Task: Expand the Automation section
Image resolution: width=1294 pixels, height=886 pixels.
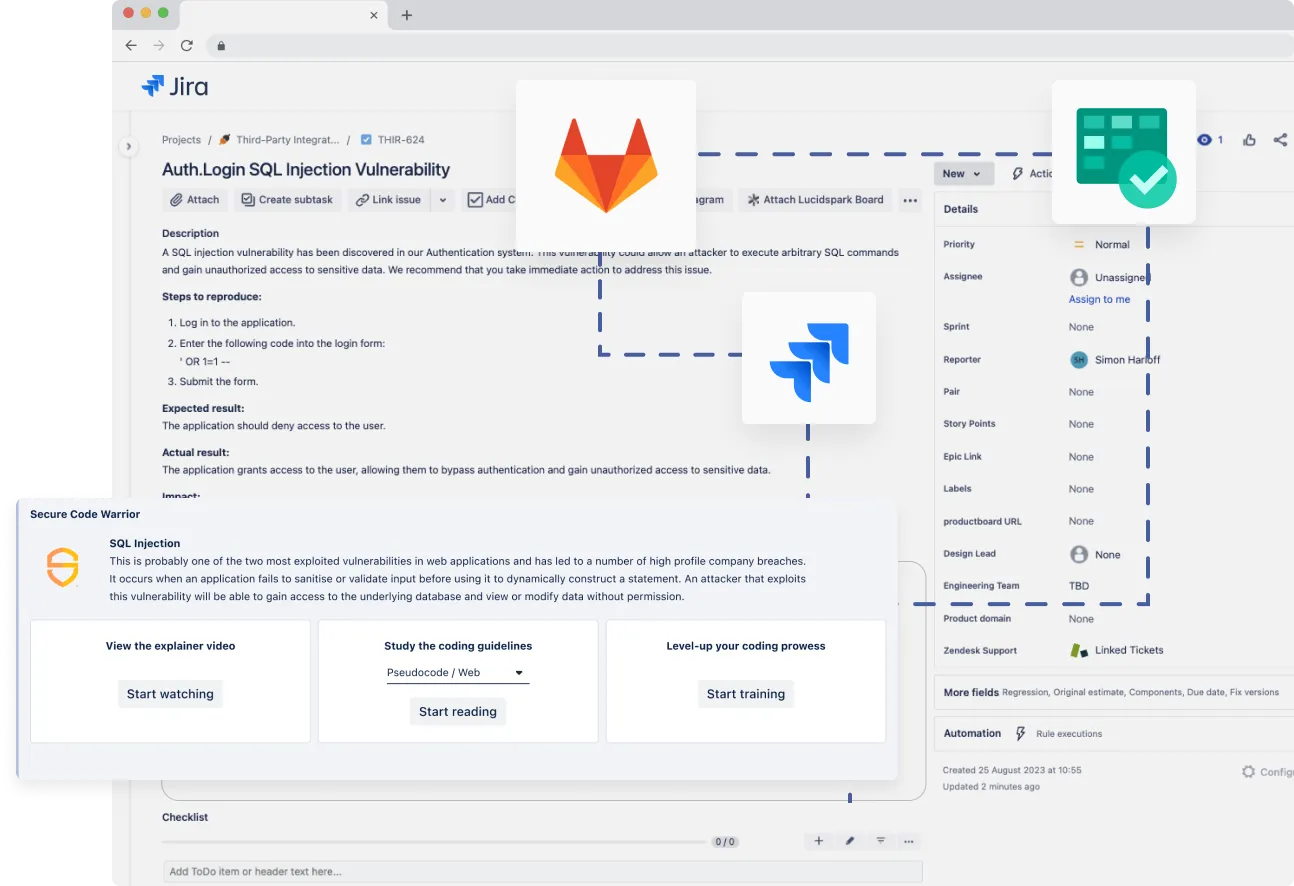Action: click(1114, 733)
